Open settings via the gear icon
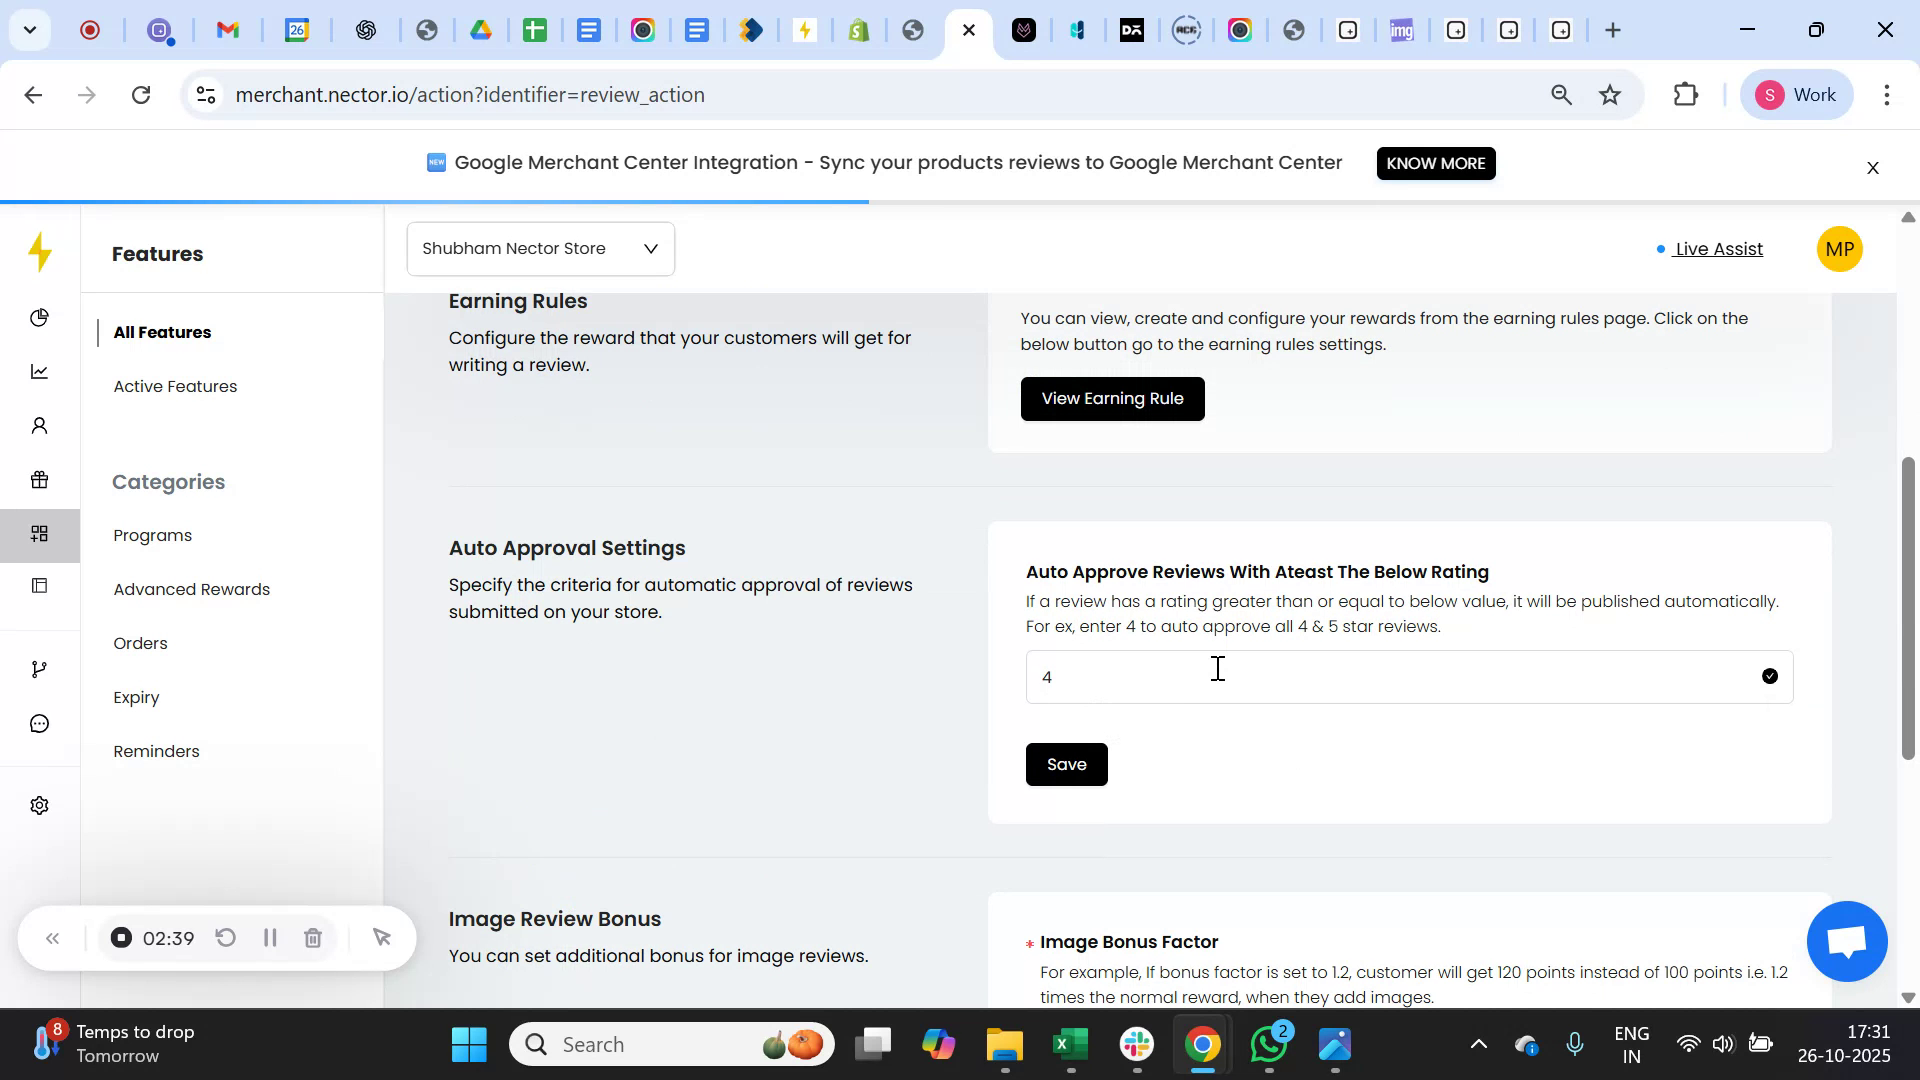 [x=39, y=805]
